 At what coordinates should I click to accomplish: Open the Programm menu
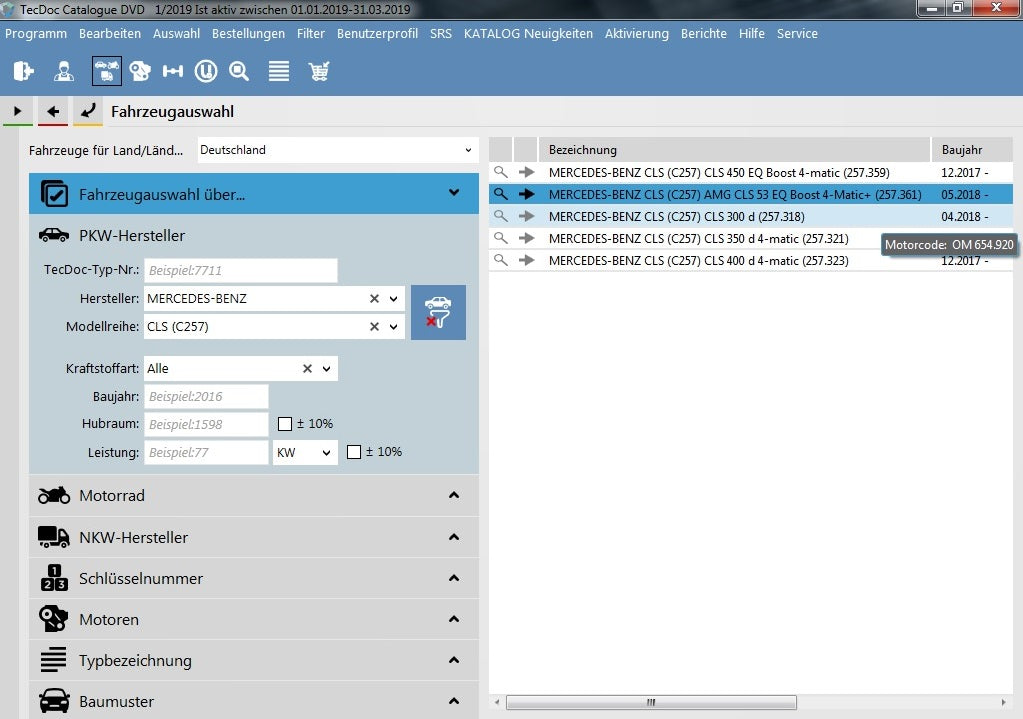click(36, 33)
